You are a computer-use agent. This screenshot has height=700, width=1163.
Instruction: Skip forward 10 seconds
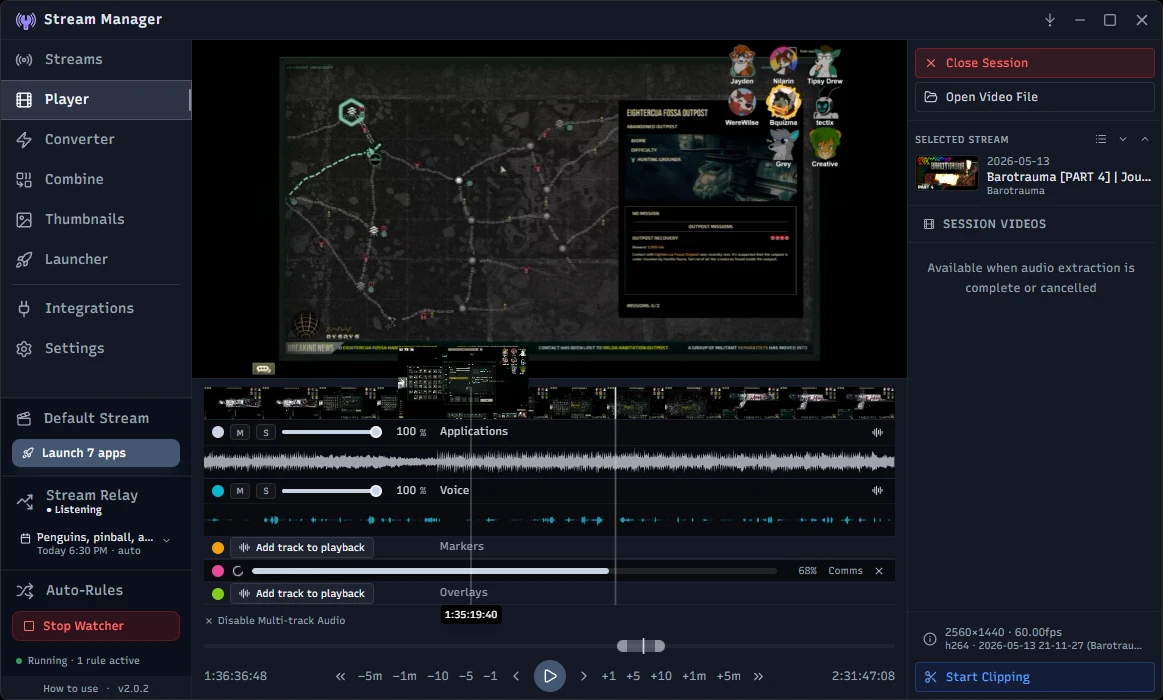661,676
